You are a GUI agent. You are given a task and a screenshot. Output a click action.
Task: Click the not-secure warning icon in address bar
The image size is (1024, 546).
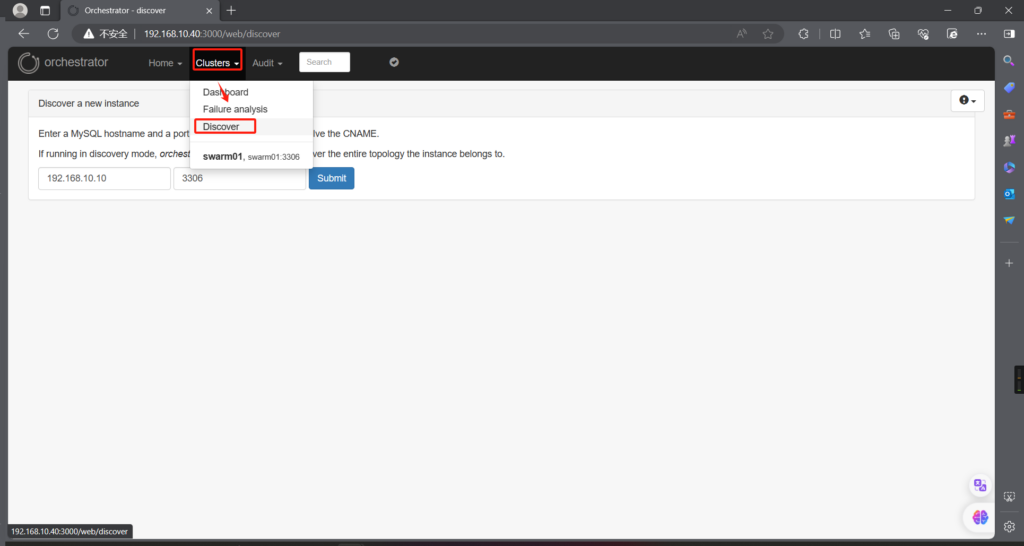(88, 34)
